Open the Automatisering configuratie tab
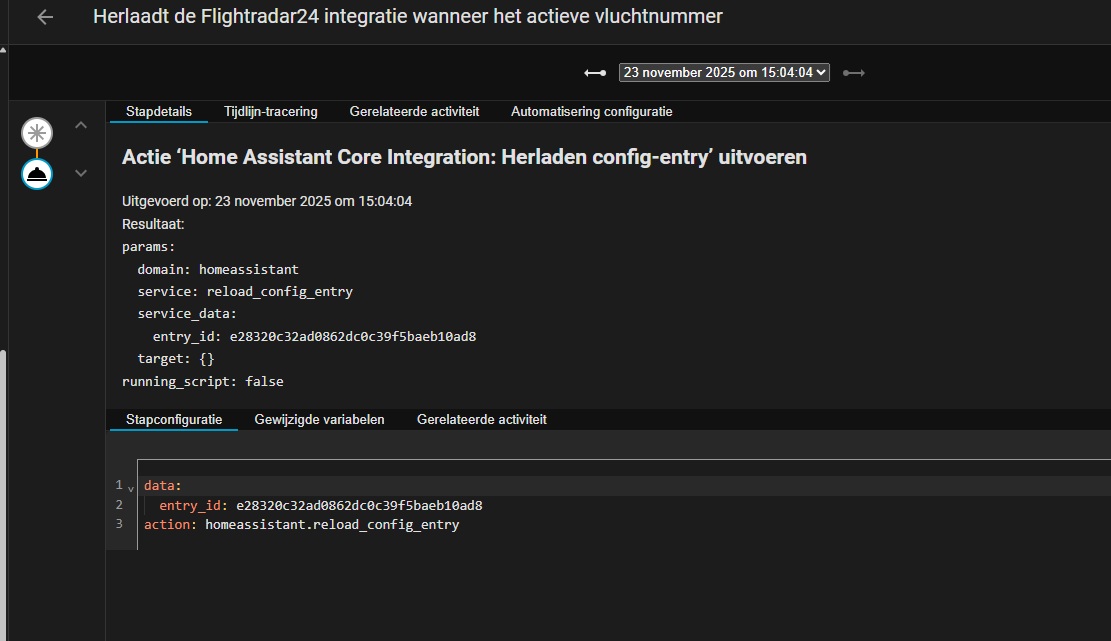Screen dimensions: 1111x641 pyautogui.click(x=591, y=112)
